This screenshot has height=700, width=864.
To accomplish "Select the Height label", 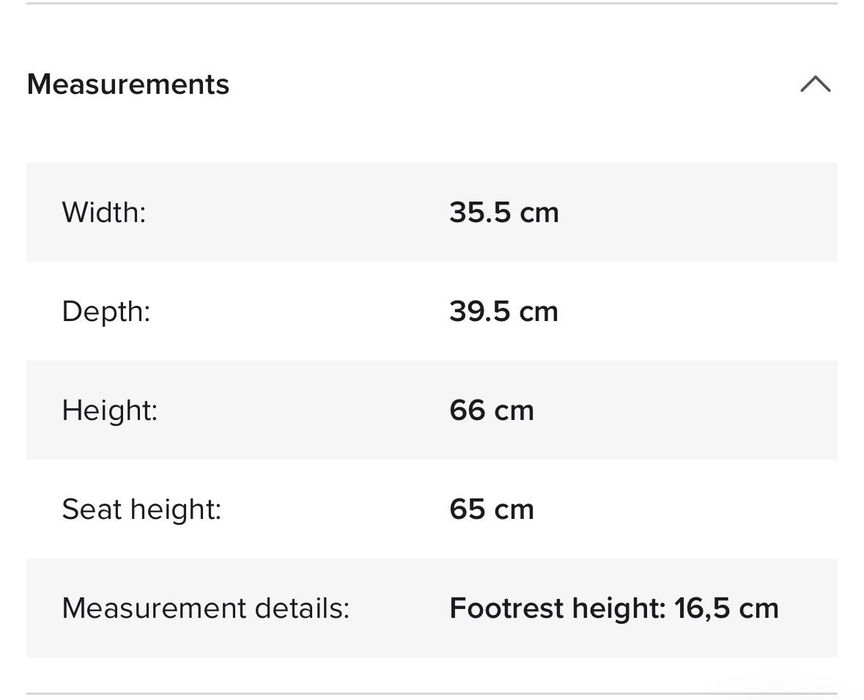I will [110, 410].
